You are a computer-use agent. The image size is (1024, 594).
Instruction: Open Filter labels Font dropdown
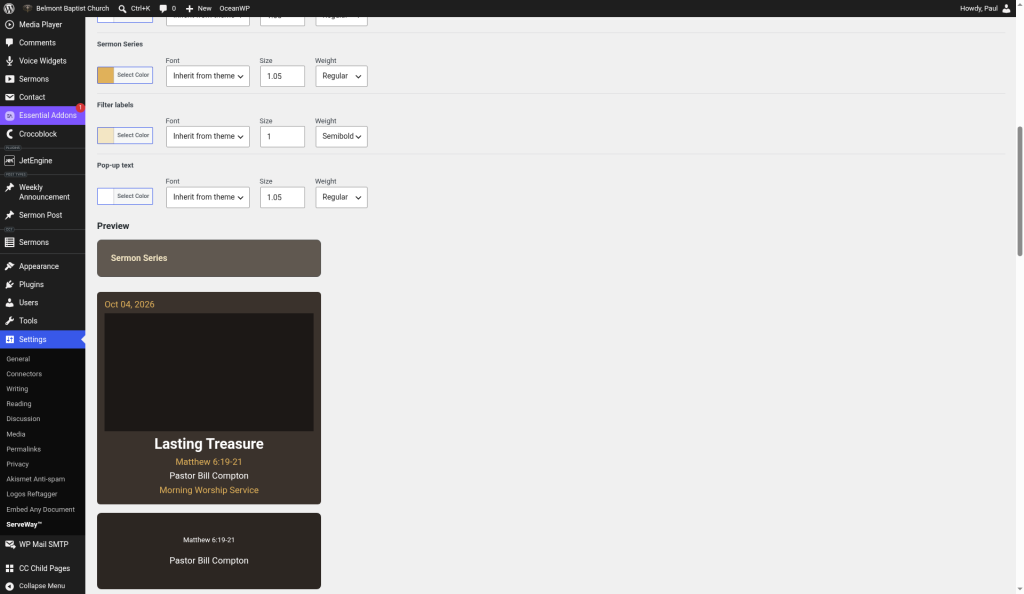tap(208, 136)
